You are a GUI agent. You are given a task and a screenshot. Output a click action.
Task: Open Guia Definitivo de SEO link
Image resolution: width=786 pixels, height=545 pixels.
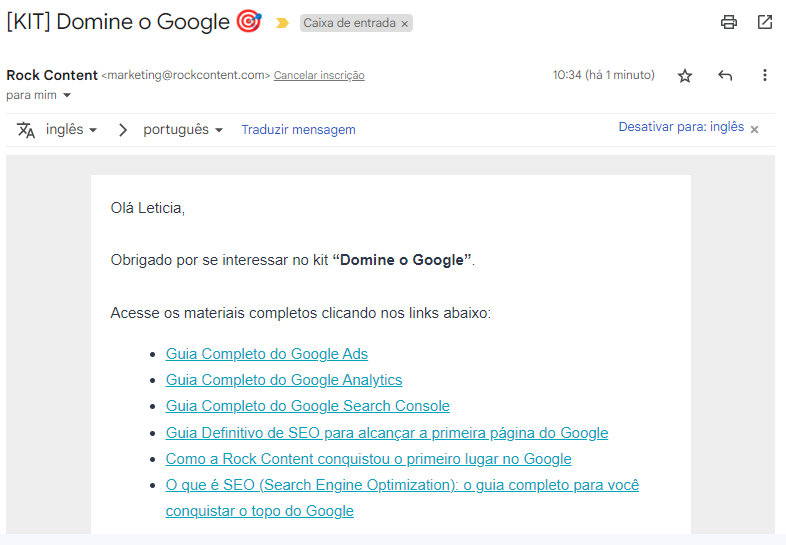coord(386,433)
